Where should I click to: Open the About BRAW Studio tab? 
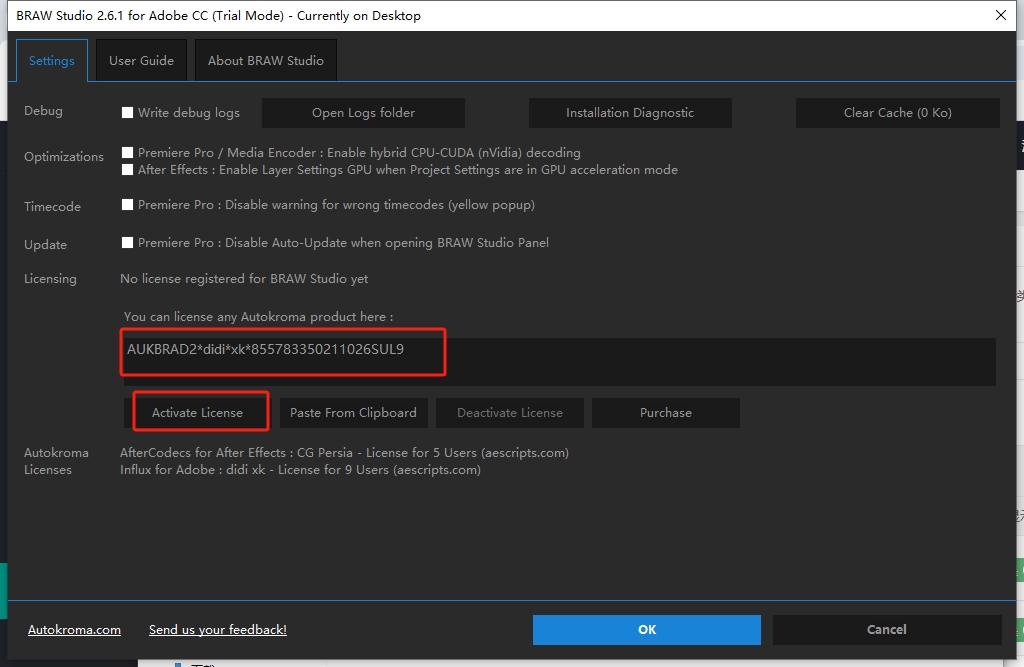point(266,61)
